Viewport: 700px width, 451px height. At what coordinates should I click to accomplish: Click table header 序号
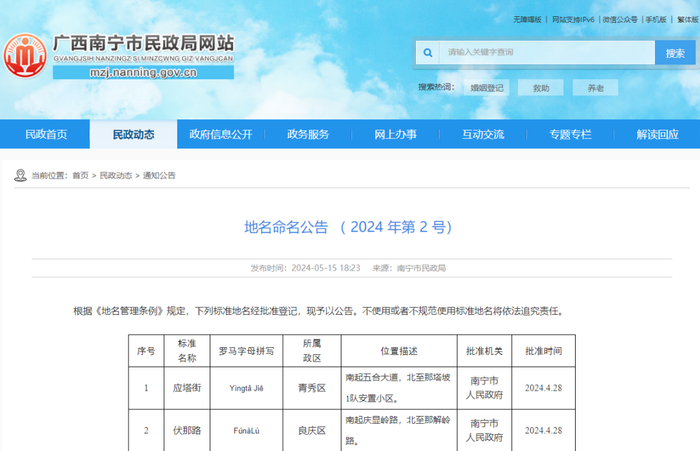(x=146, y=351)
